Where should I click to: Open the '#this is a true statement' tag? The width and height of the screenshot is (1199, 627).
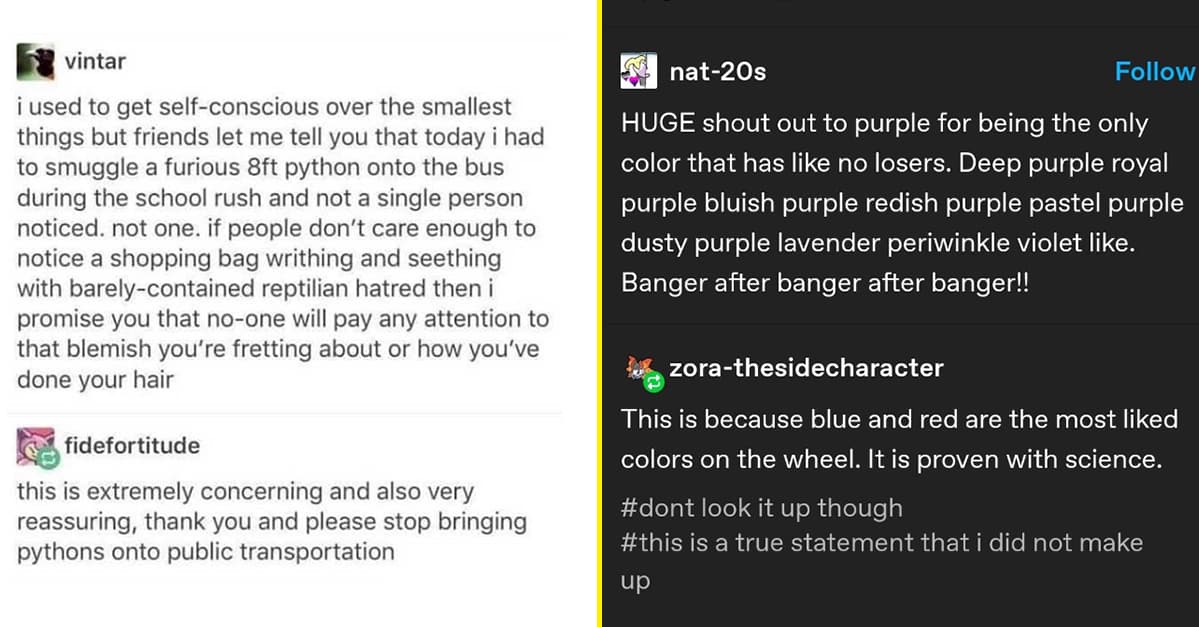(881, 543)
